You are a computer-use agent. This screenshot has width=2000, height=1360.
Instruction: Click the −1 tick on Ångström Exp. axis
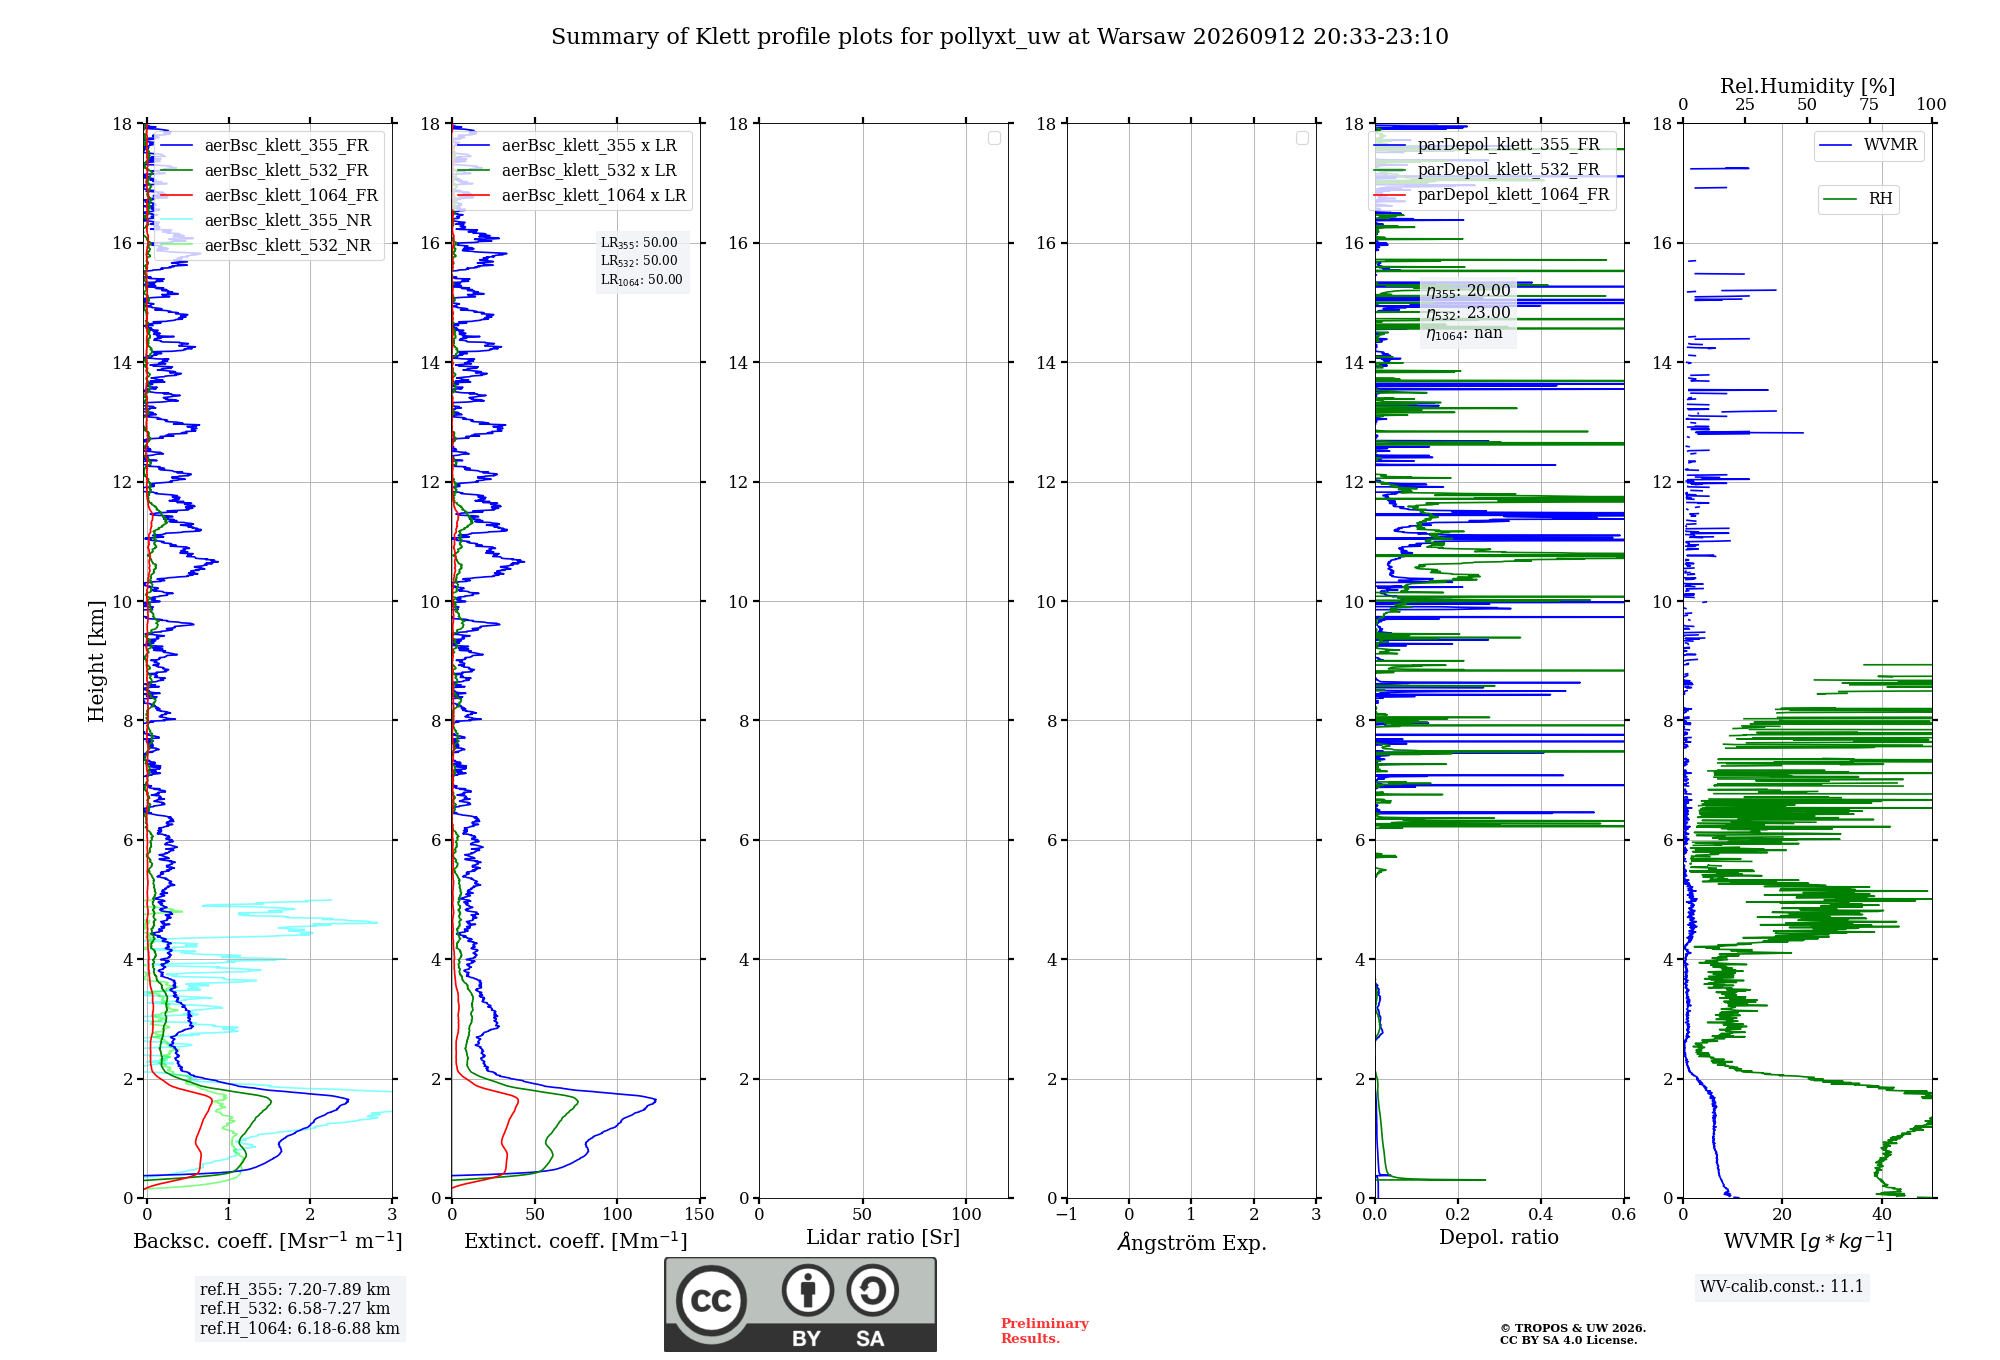[x=1067, y=1215]
